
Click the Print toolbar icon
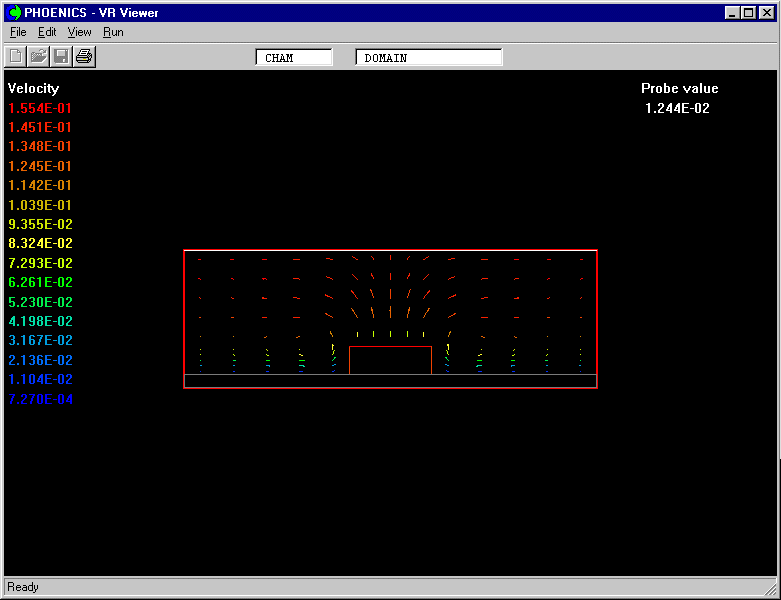tap(84, 57)
